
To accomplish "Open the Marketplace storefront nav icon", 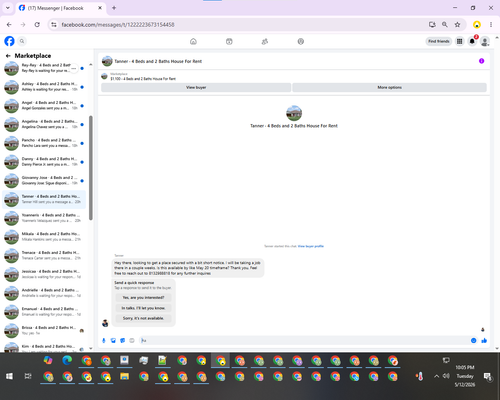I will pyautogui.click(x=229, y=41).
